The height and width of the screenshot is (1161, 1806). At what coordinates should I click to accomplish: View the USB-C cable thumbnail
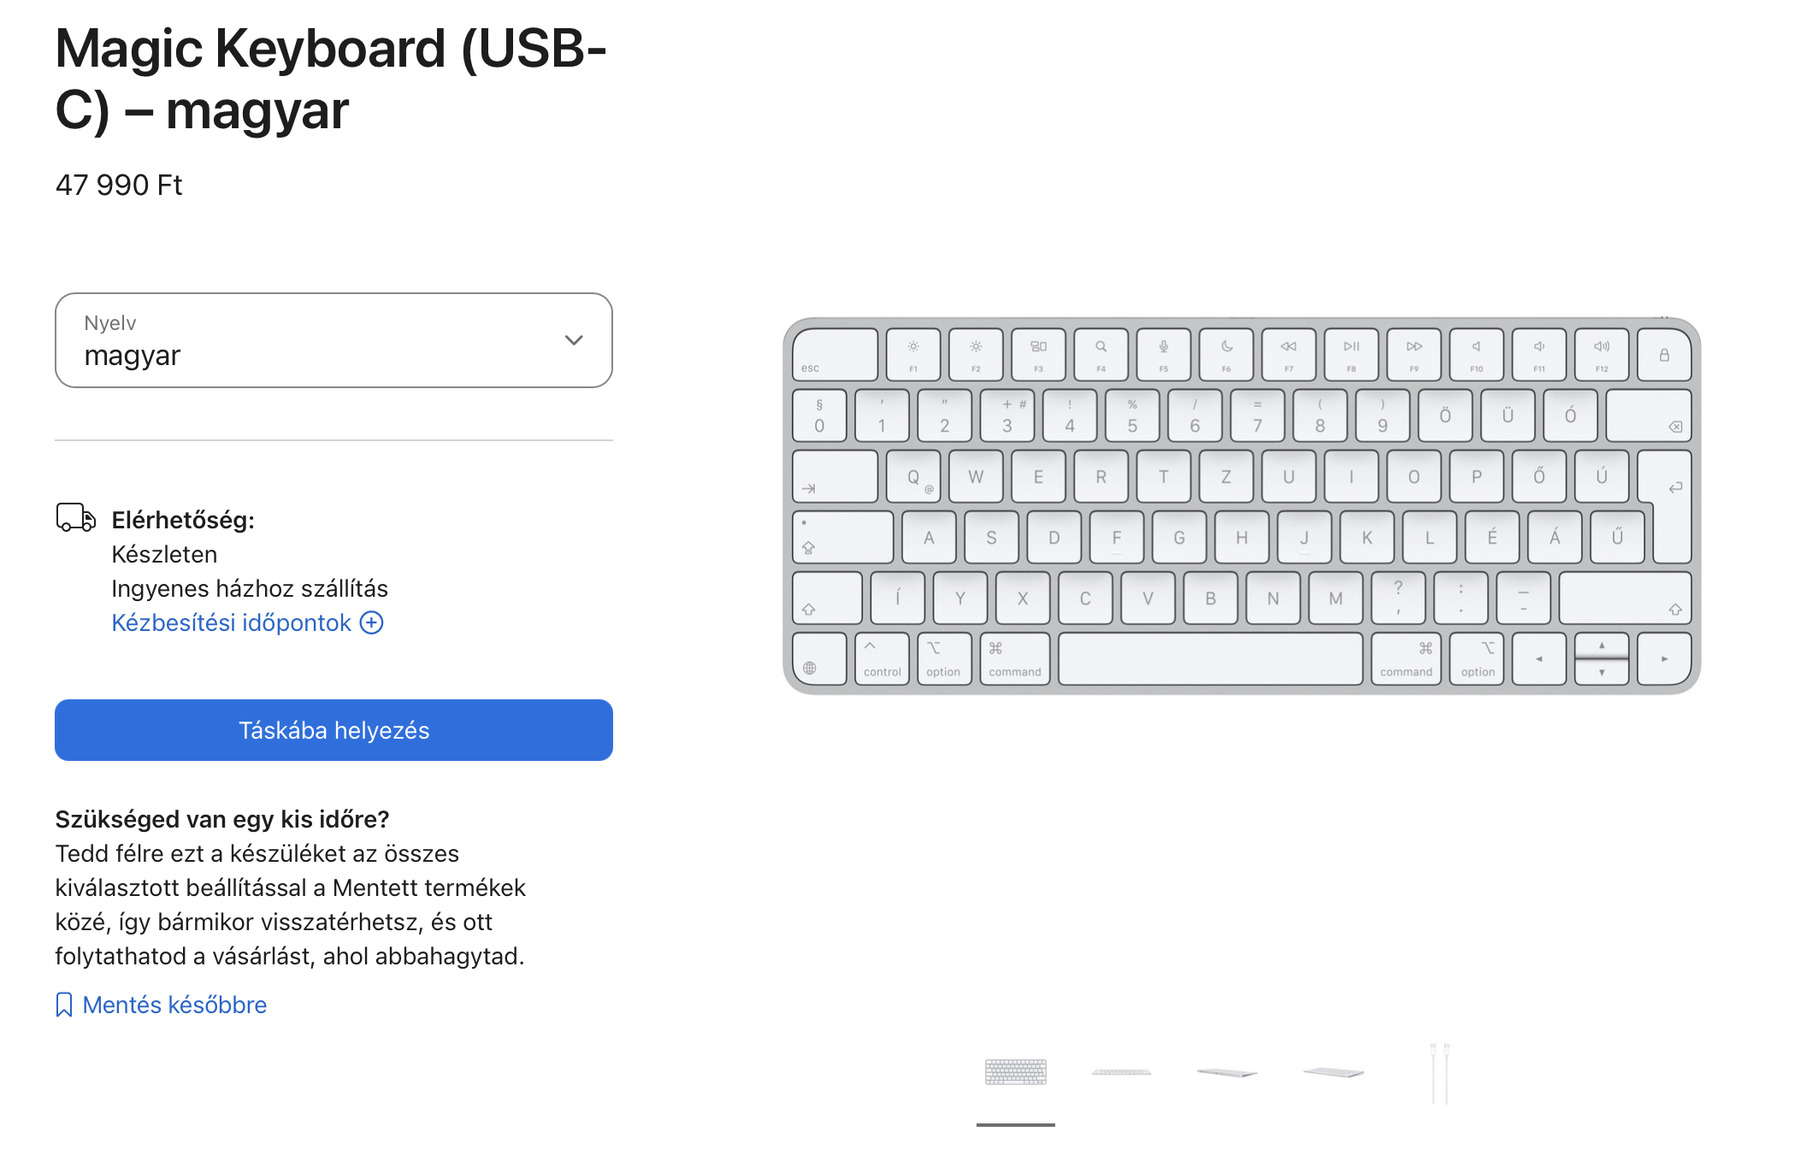click(1439, 1072)
